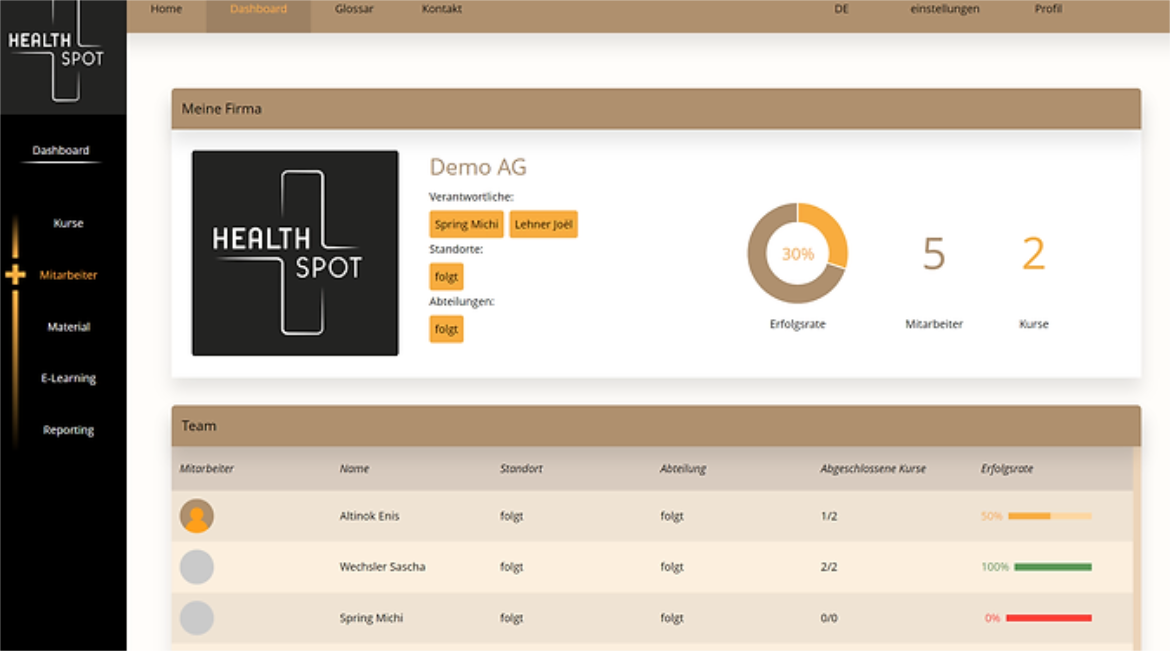The width and height of the screenshot is (1170, 651).
Task: Open Reporting in the sidebar
Action: click(68, 430)
